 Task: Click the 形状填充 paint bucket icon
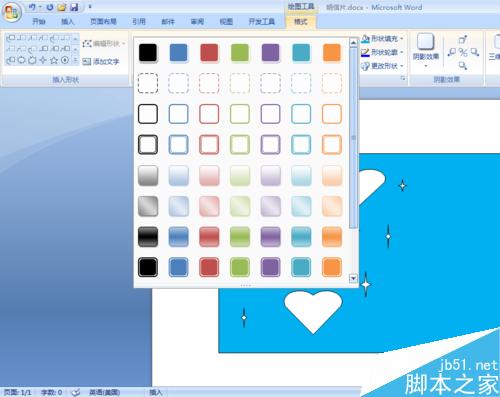[x=366, y=39]
